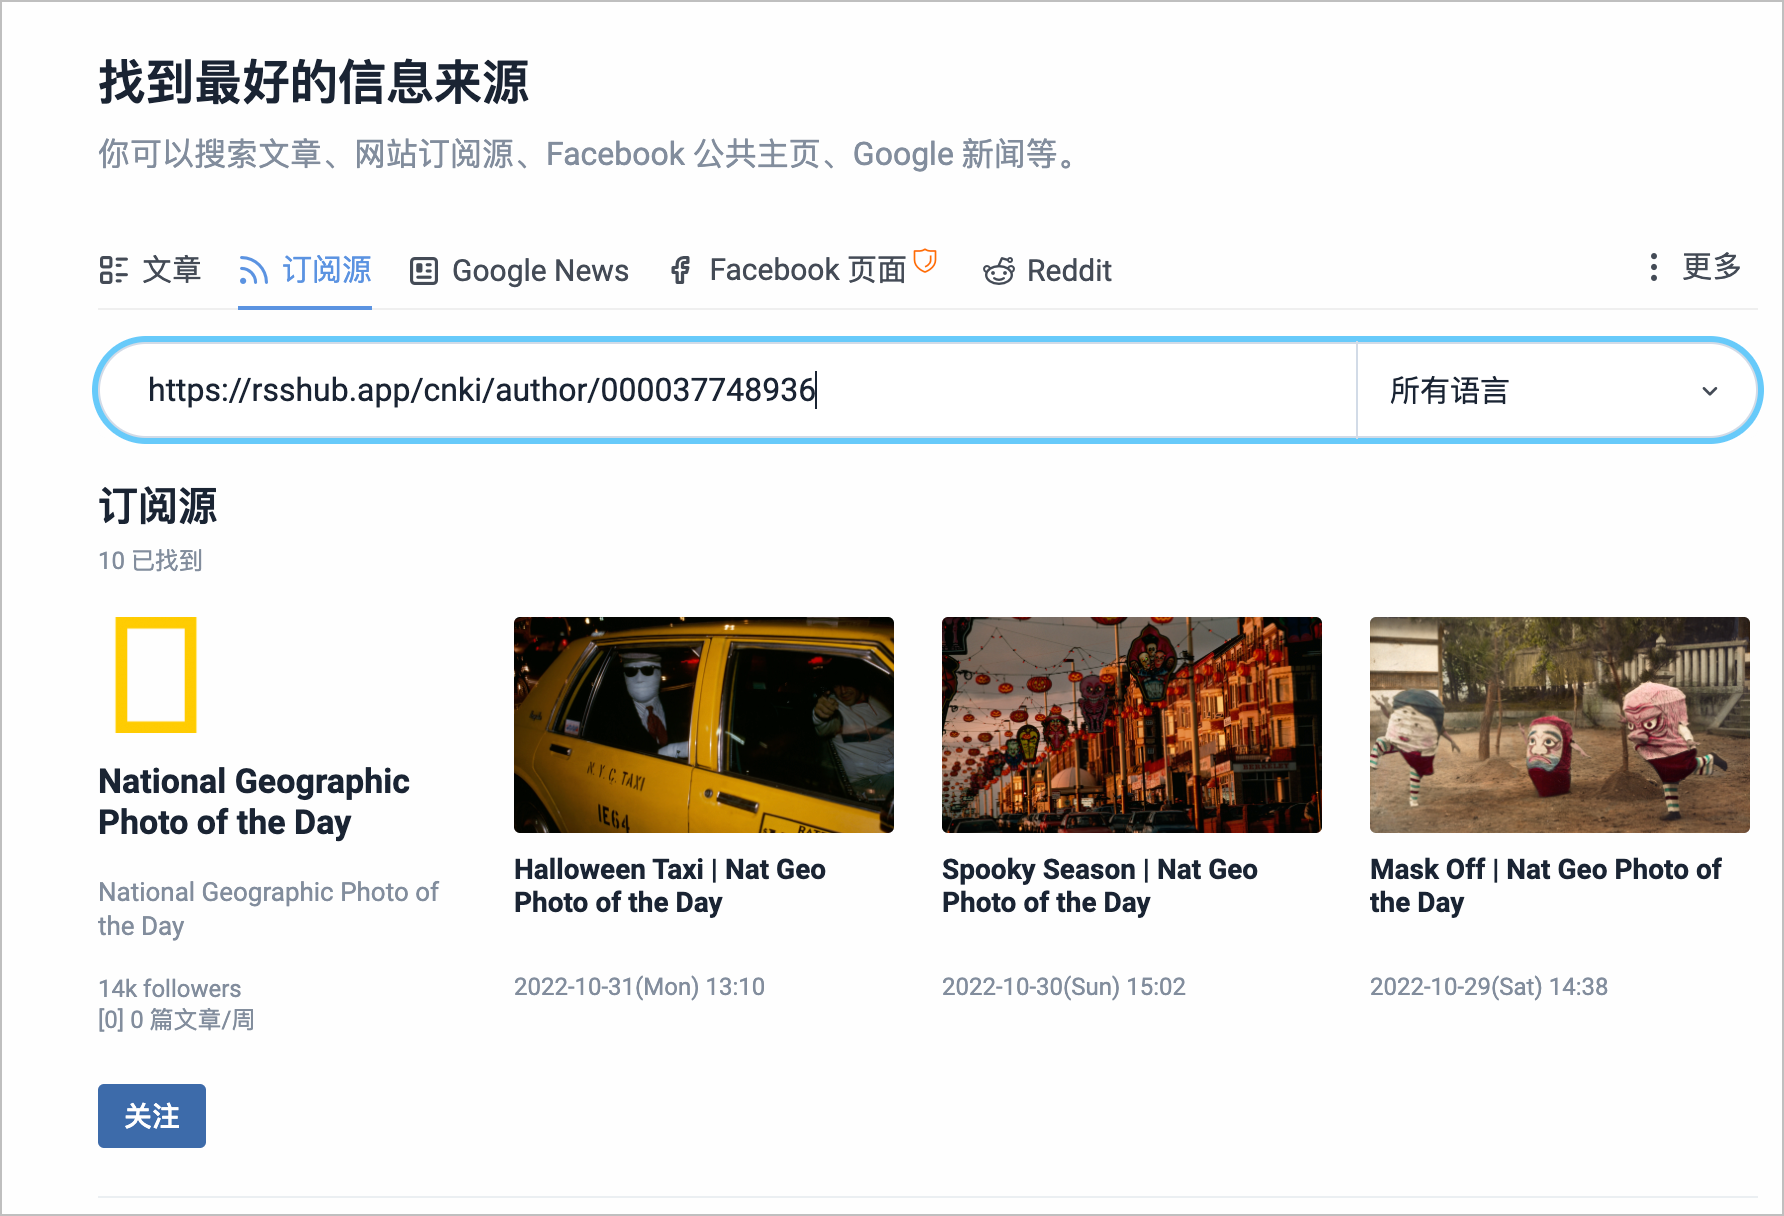Screen dimensions: 1784x1216
Task: Select the 文章 tab icon
Action: click(114, 269)
